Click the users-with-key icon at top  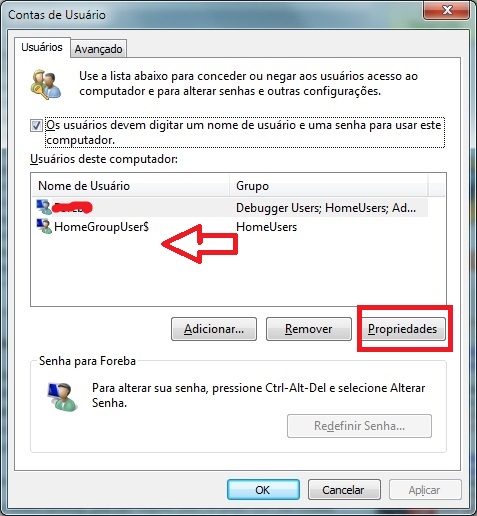[46, 85]
